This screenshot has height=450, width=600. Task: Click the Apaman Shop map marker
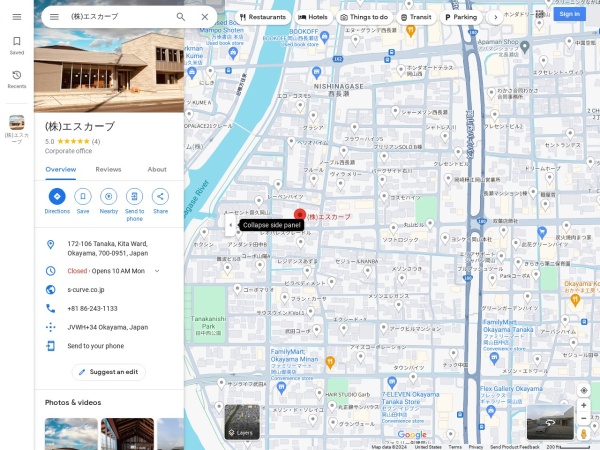click(525, 47)
